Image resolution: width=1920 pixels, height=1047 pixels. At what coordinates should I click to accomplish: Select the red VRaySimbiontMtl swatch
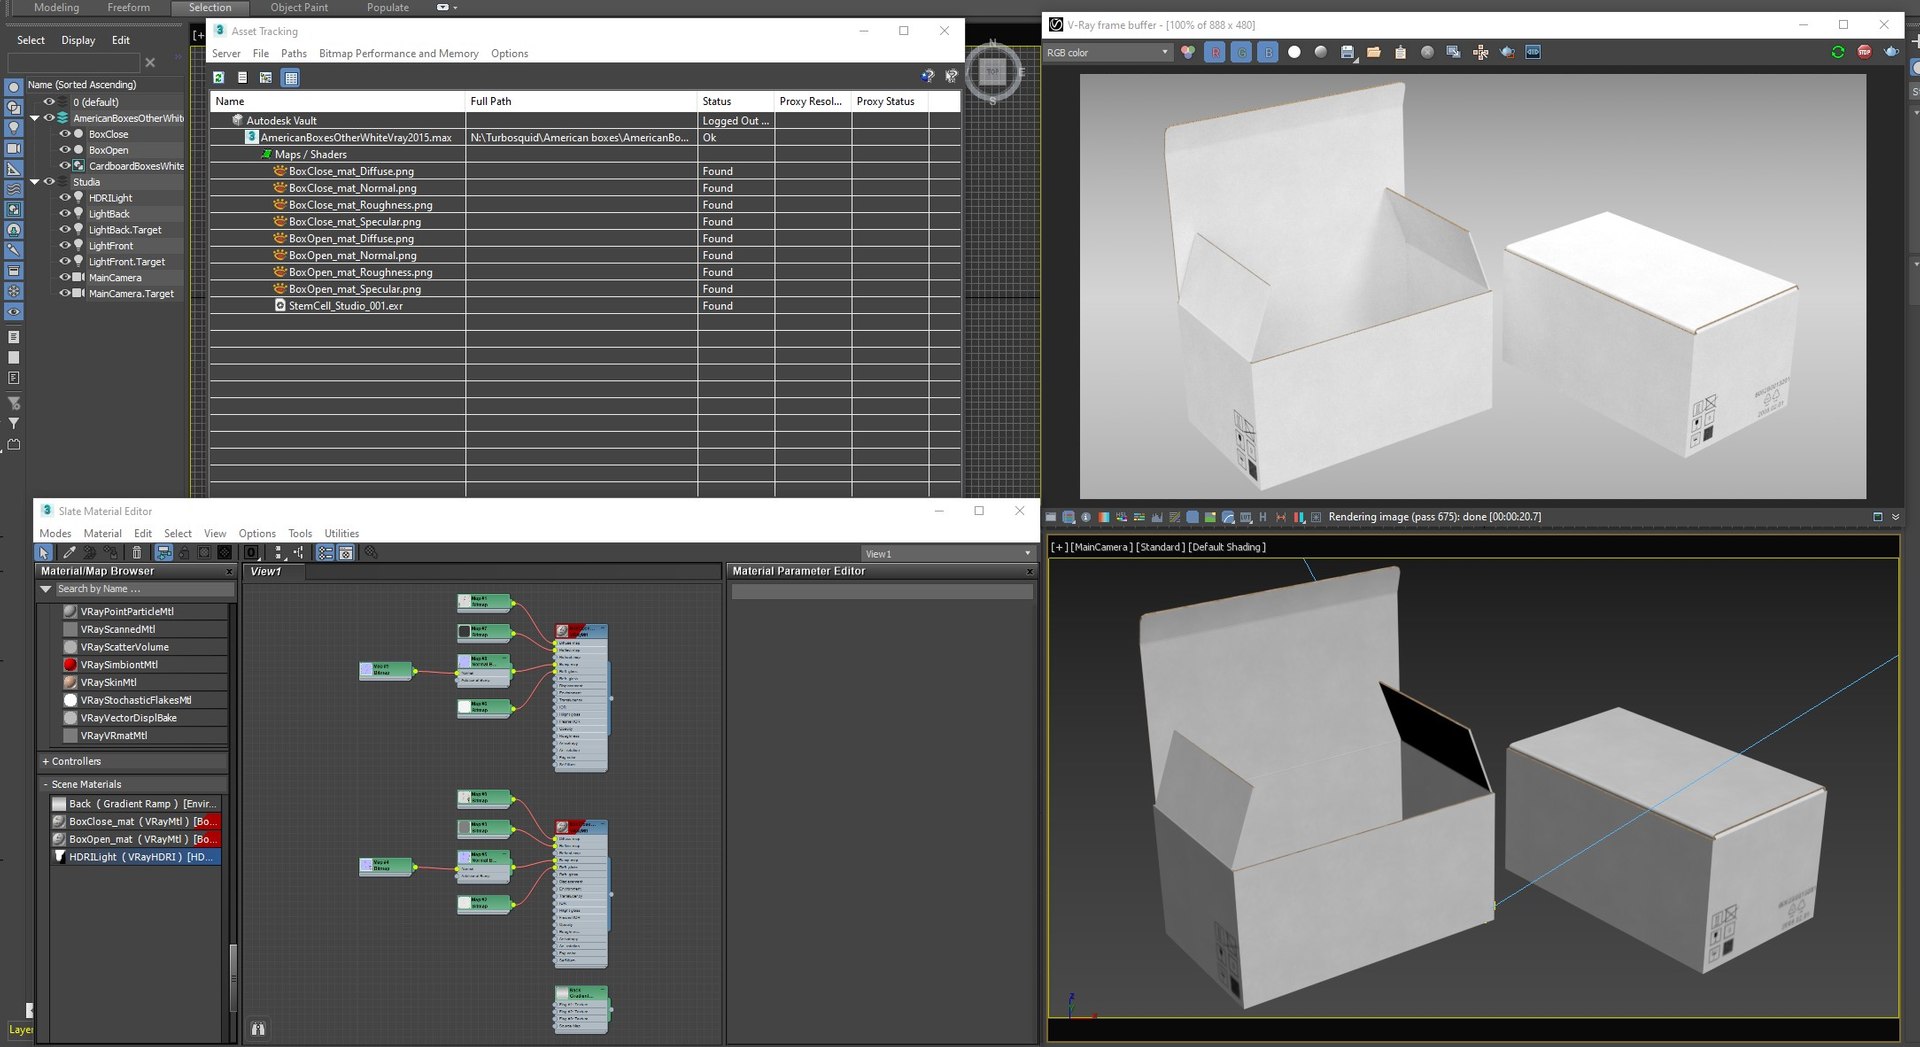click(70, 665)
